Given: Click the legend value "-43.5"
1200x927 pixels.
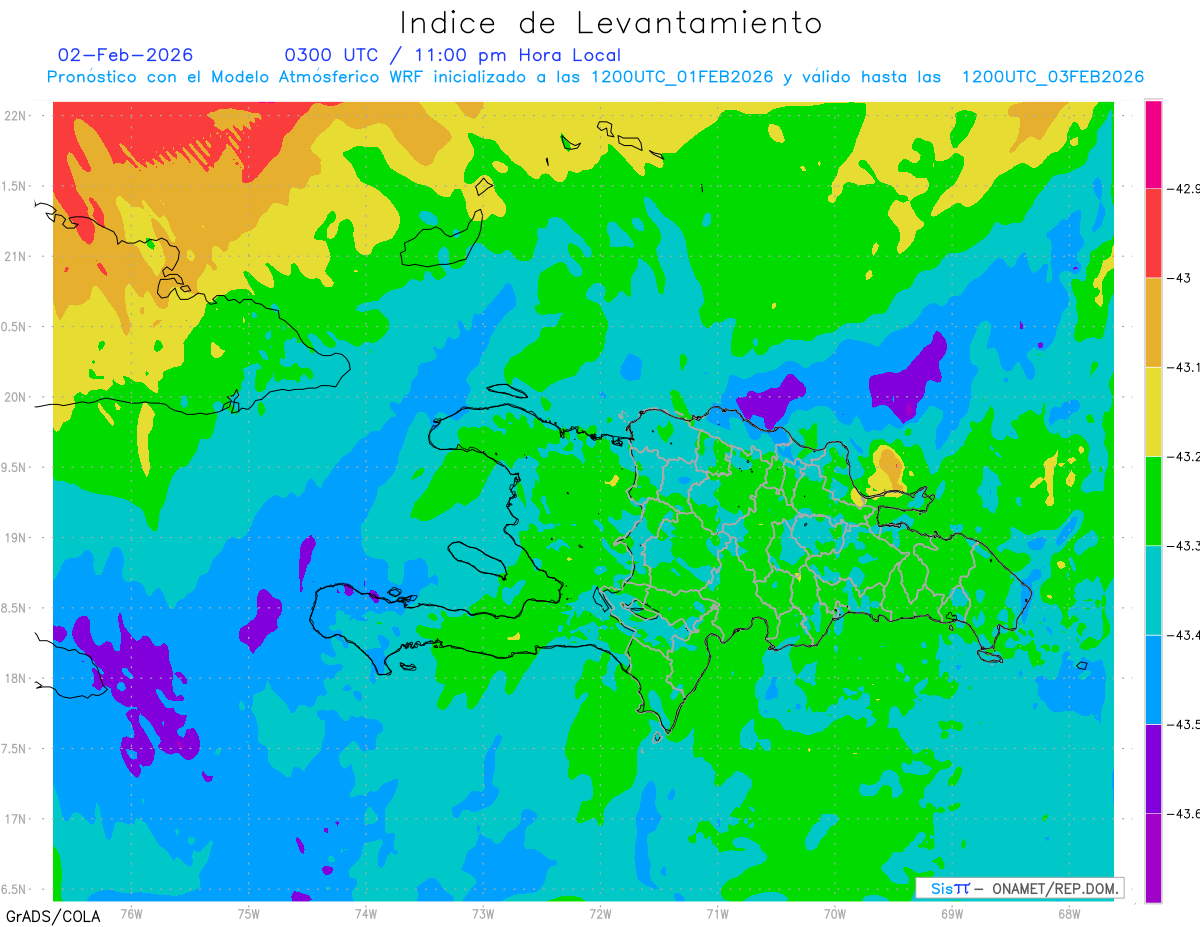Looking at the screenshot, I should coord(1186,724).
